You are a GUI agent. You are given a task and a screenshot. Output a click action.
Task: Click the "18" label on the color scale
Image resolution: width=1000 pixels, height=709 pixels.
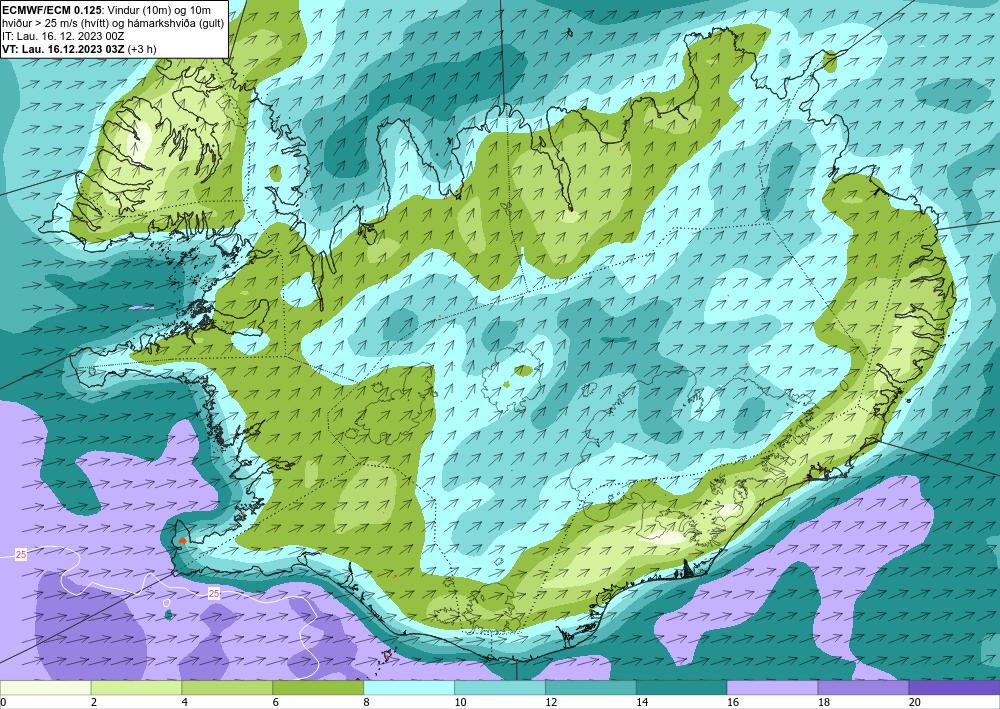tap(823, 702)
